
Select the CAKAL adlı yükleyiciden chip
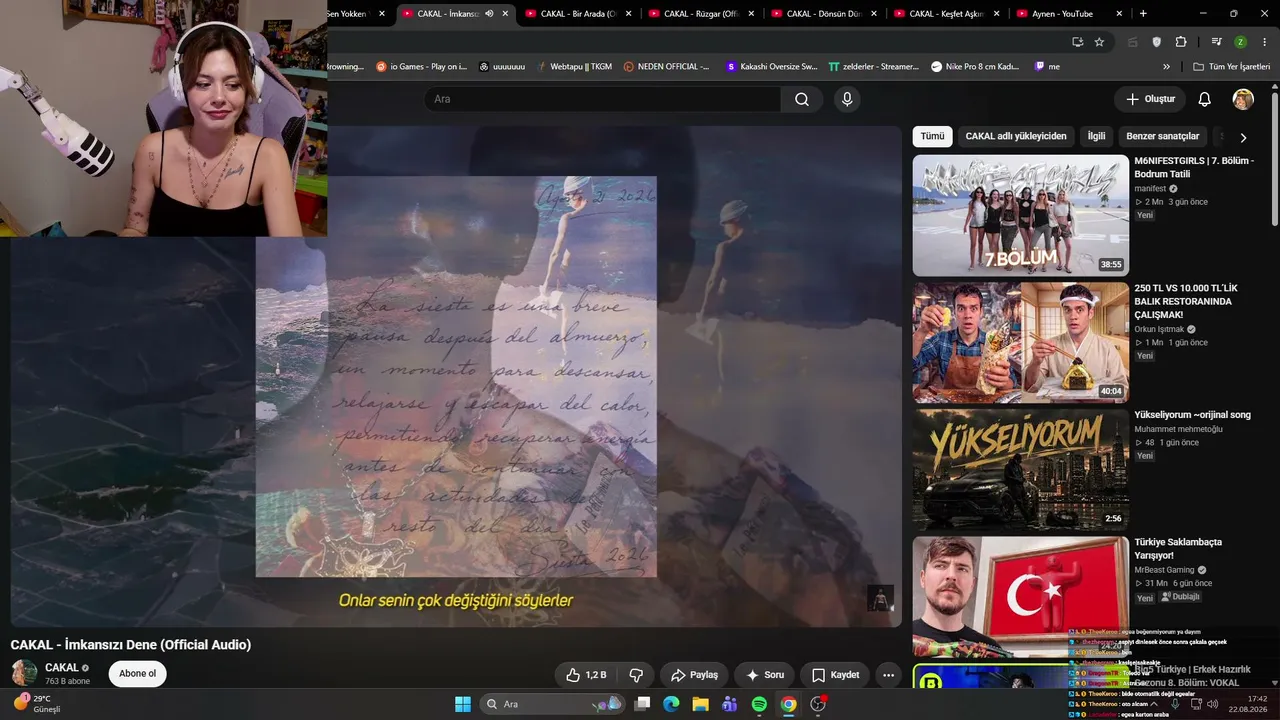1016,136
